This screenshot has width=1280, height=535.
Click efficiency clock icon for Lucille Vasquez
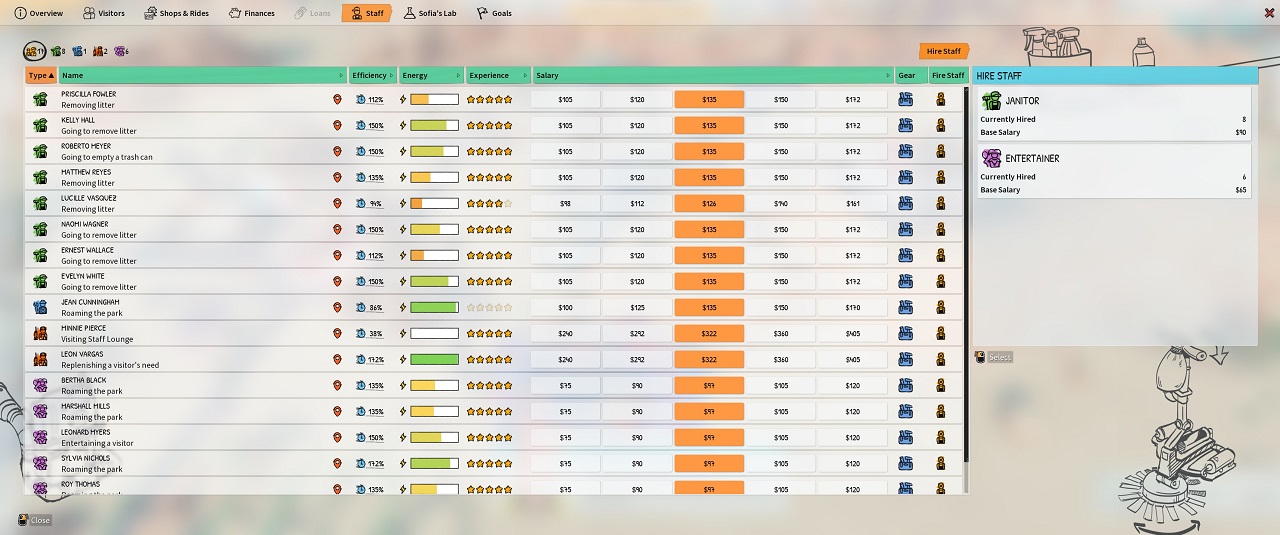pyautogui.click(x=361, y=203)
